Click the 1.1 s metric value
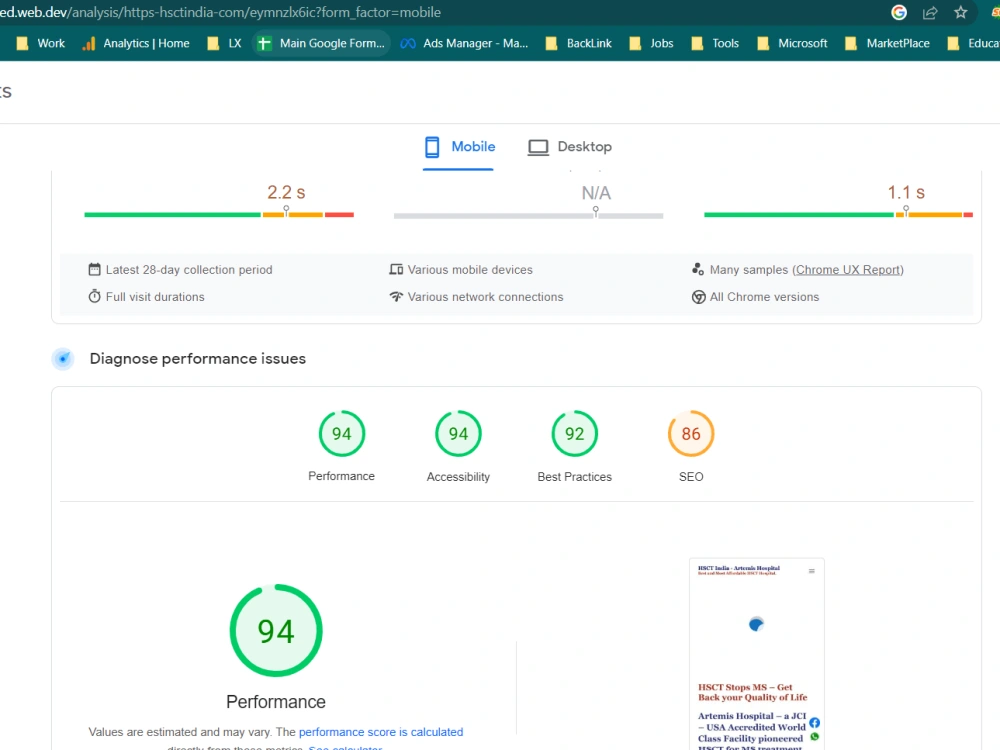 point(906,192)
